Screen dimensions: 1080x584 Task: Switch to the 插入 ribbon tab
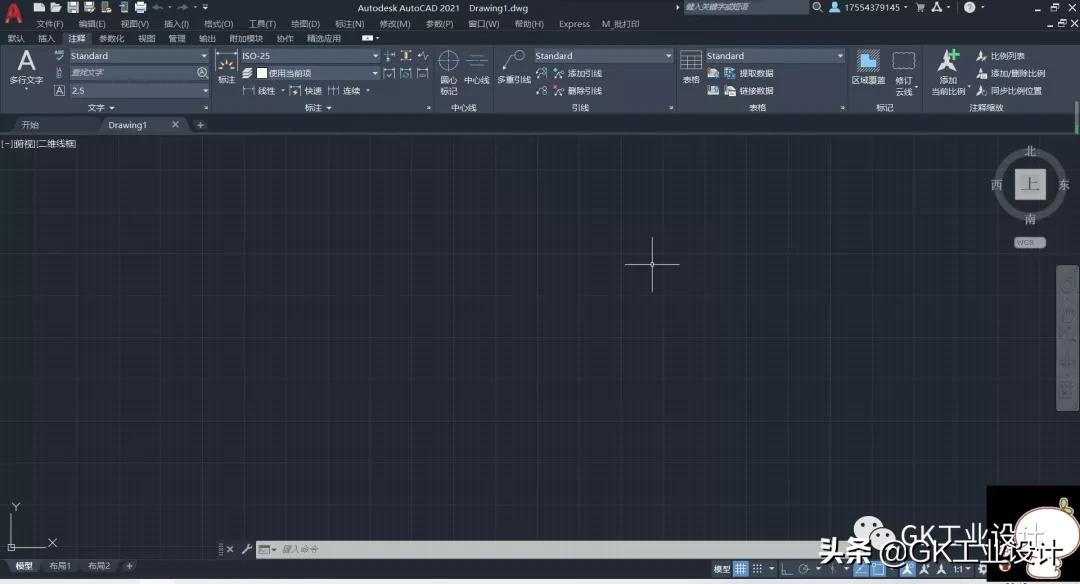pyautogui.click(x=46, y=39)
